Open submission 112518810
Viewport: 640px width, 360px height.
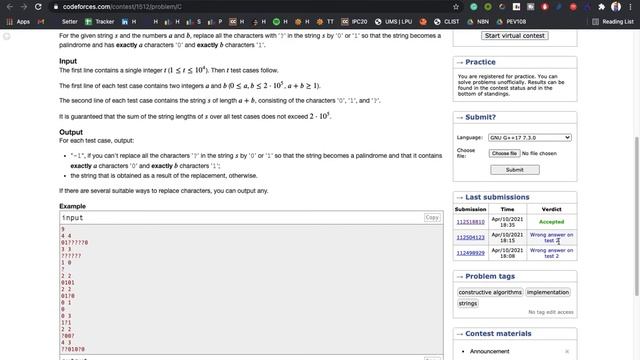pos(470,222)
